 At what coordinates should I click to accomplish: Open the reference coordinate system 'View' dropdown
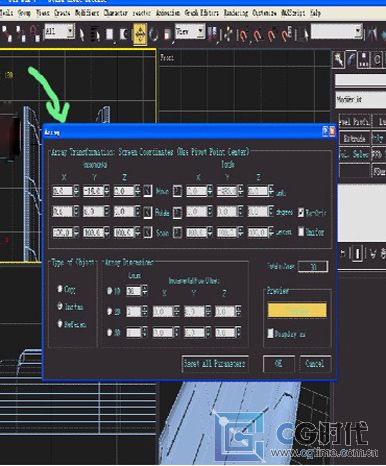(190, 32)
